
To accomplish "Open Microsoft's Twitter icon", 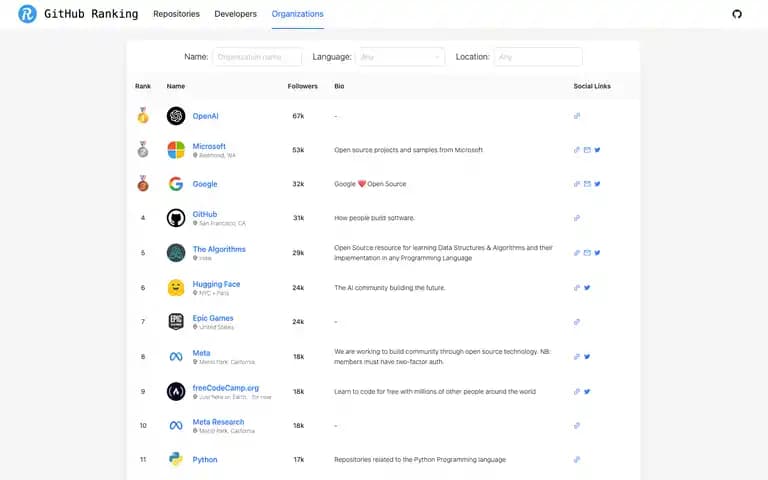I will [x=597, y=150].
